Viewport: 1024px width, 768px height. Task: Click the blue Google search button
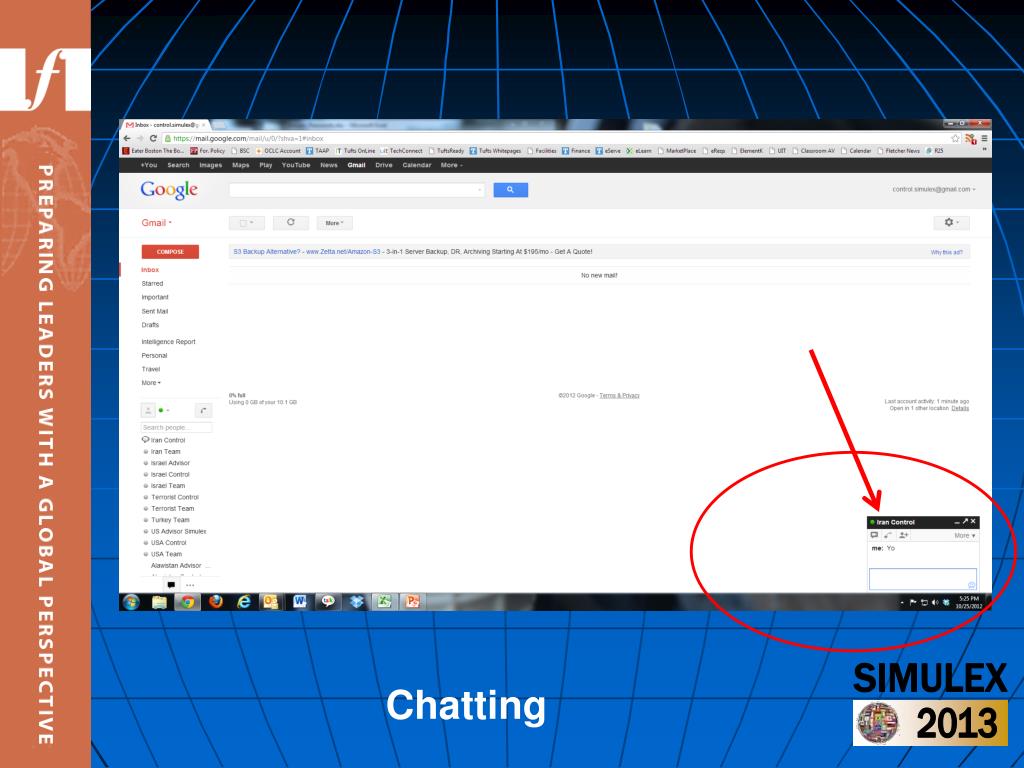[x=510, y=190]
